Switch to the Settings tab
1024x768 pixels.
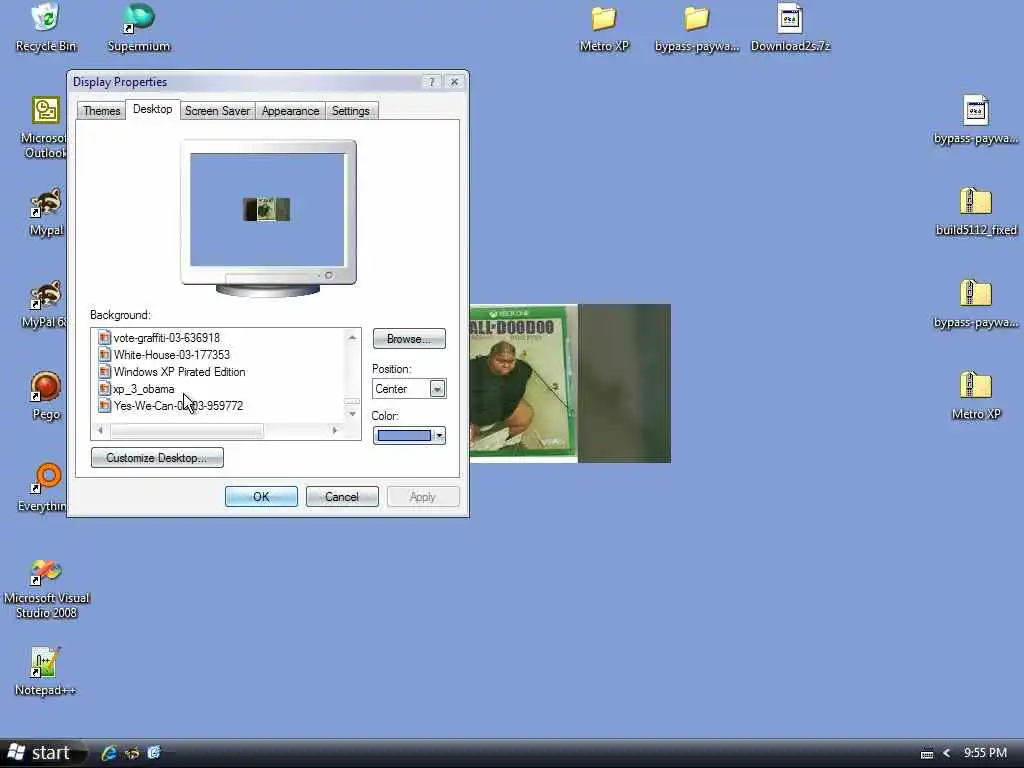coord(351,111)
